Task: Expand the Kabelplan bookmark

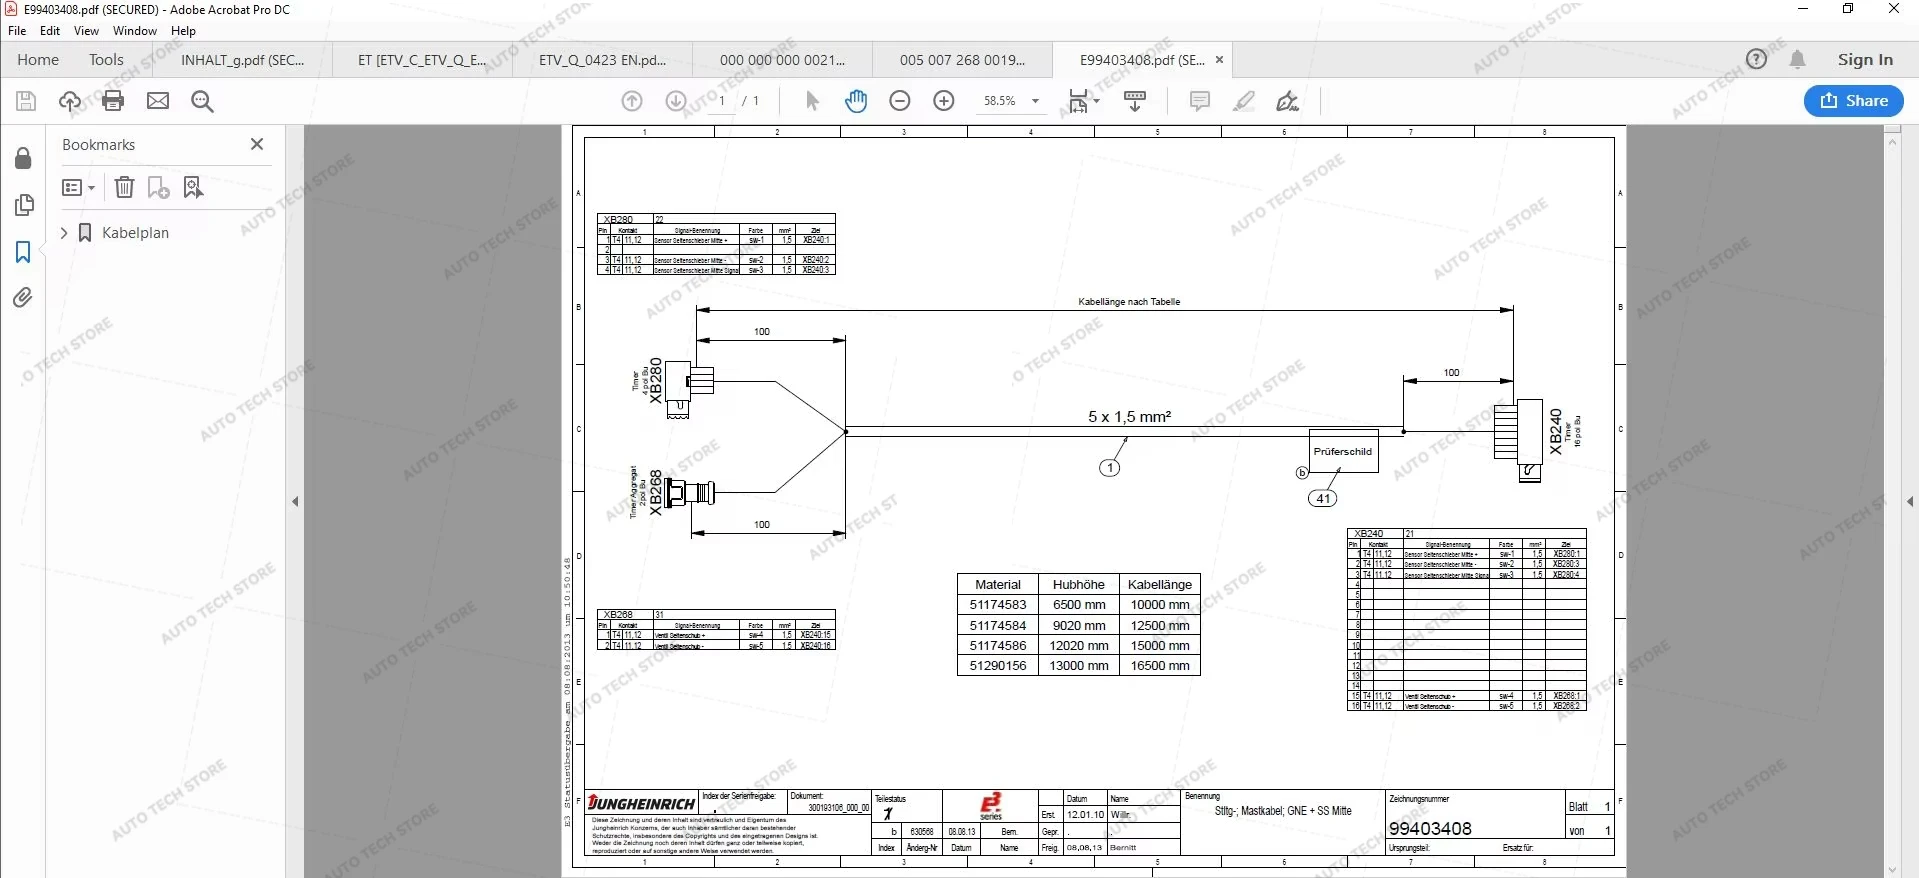Action: 64,233
